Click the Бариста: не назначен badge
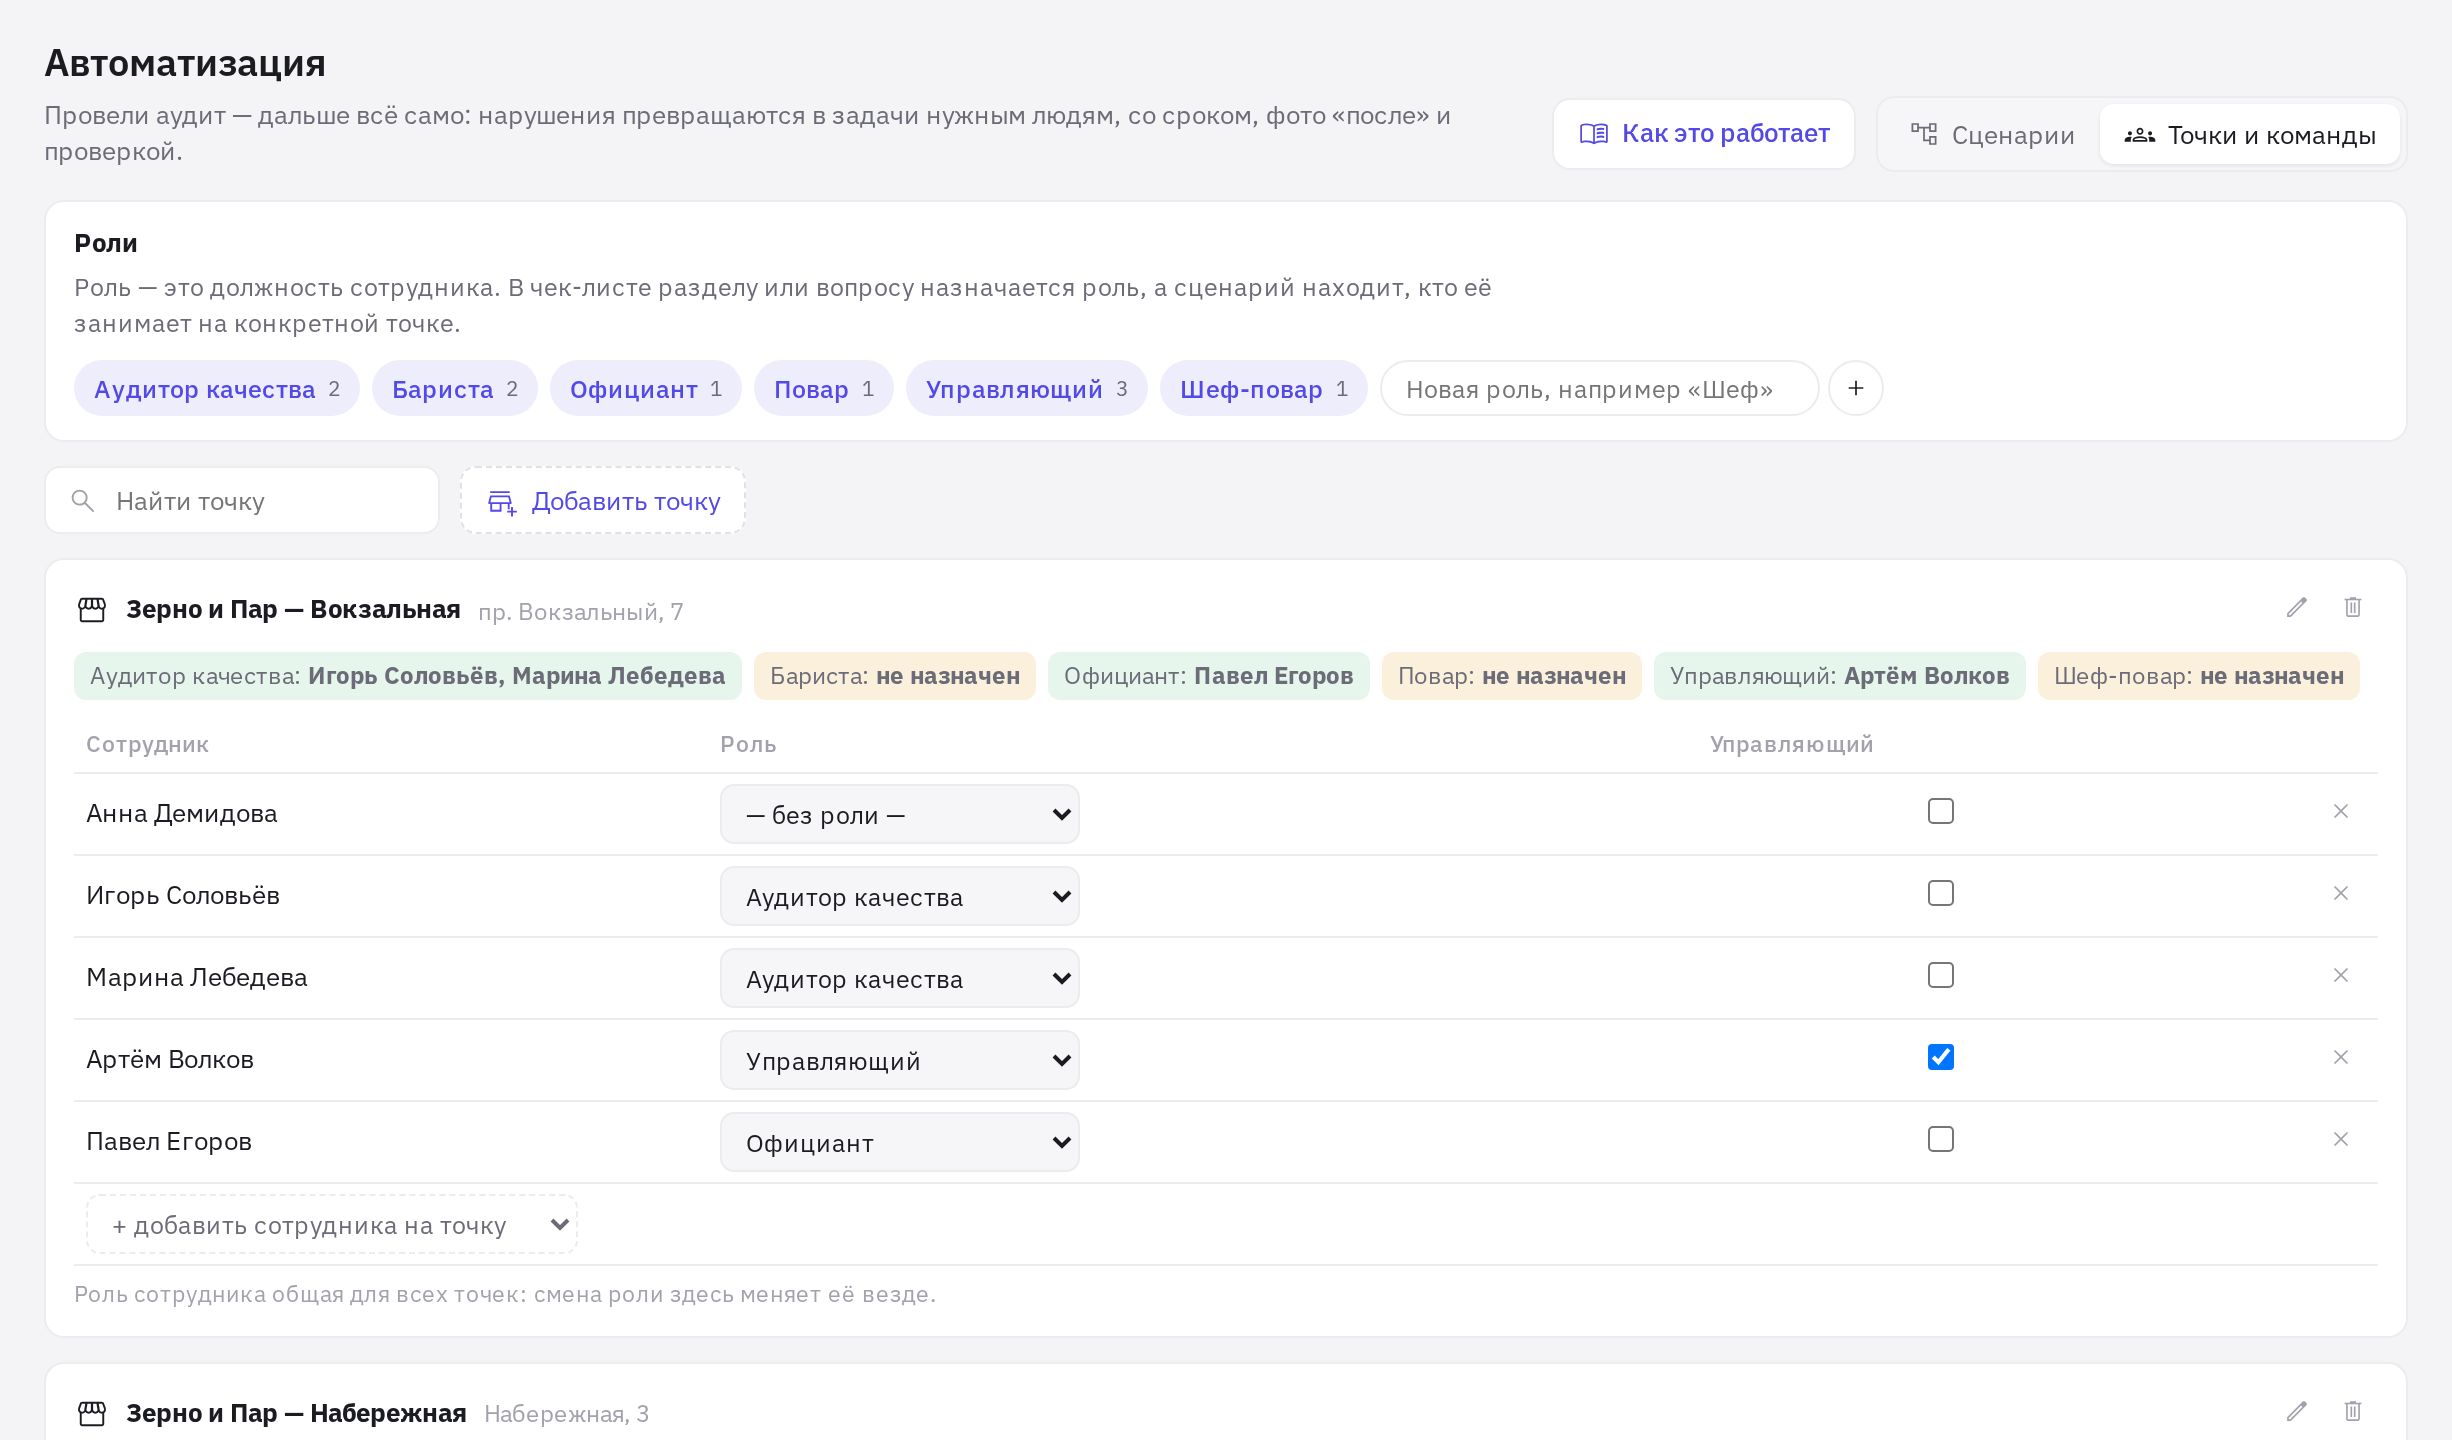Image resolution: width=2452 pixels, height=1440 pixels. coord(894,676)
